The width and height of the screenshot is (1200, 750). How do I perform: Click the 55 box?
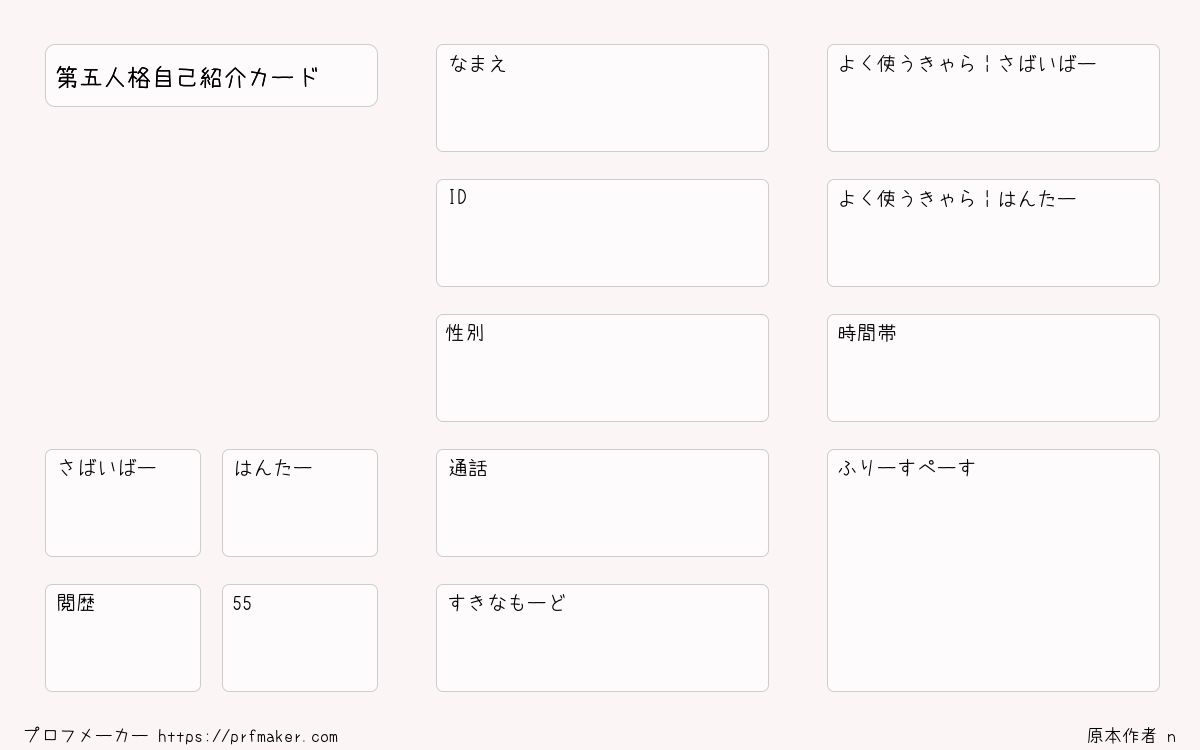click(x=300, y=638)
